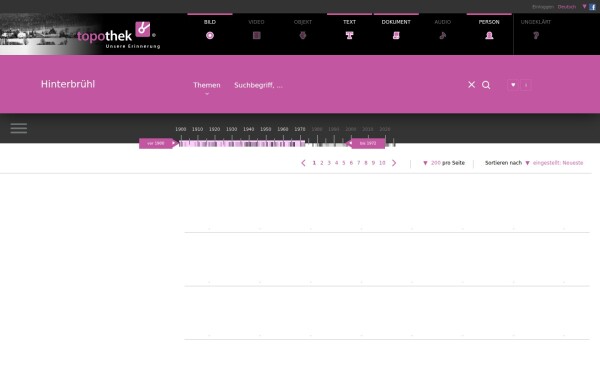Clear the search with the X icon

[x=471, y=85]
